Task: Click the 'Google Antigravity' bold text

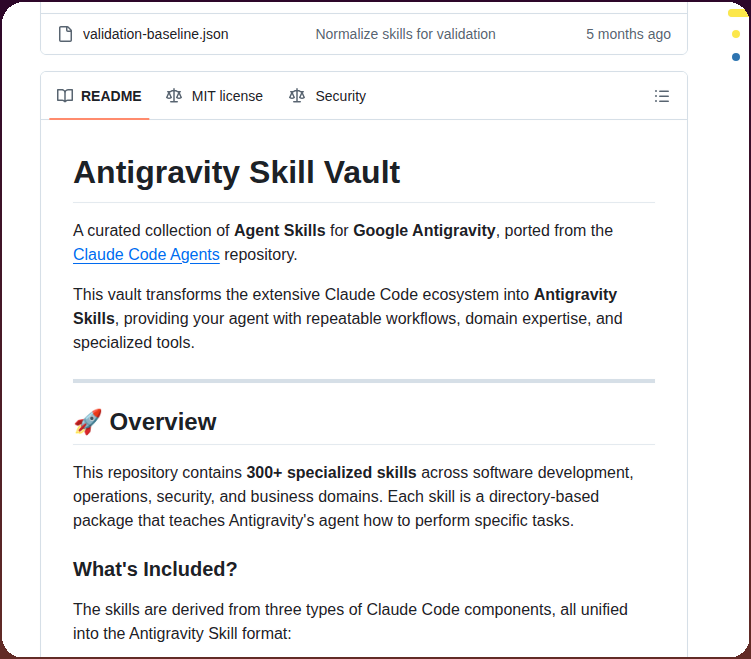Action: click(424, 230)
